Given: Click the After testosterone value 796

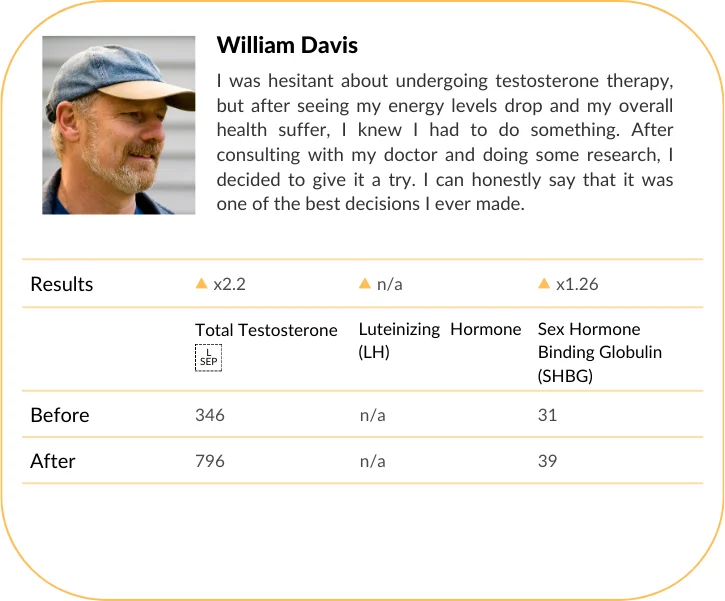Looking at the screenshot, I should click(210, 461).
